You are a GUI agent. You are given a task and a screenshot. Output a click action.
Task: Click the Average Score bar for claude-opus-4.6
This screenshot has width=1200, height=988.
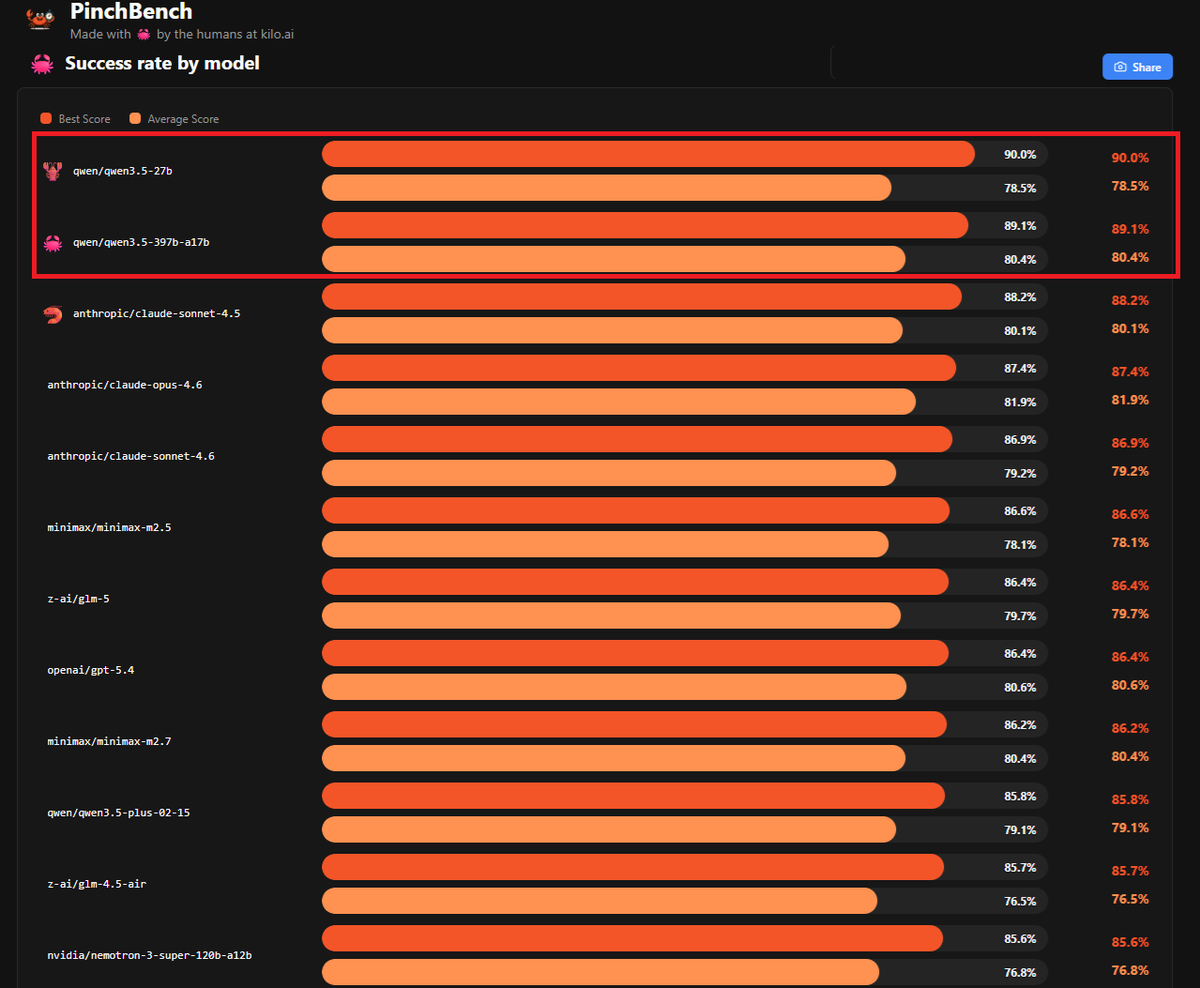point(619,401)
